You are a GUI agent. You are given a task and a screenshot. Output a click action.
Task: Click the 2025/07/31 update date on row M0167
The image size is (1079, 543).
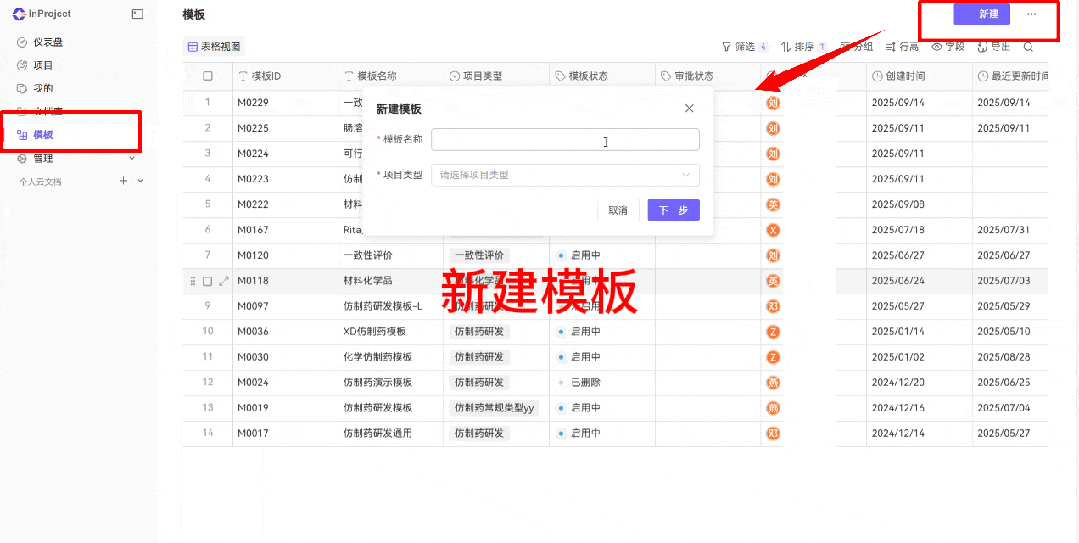[1003, 231]
